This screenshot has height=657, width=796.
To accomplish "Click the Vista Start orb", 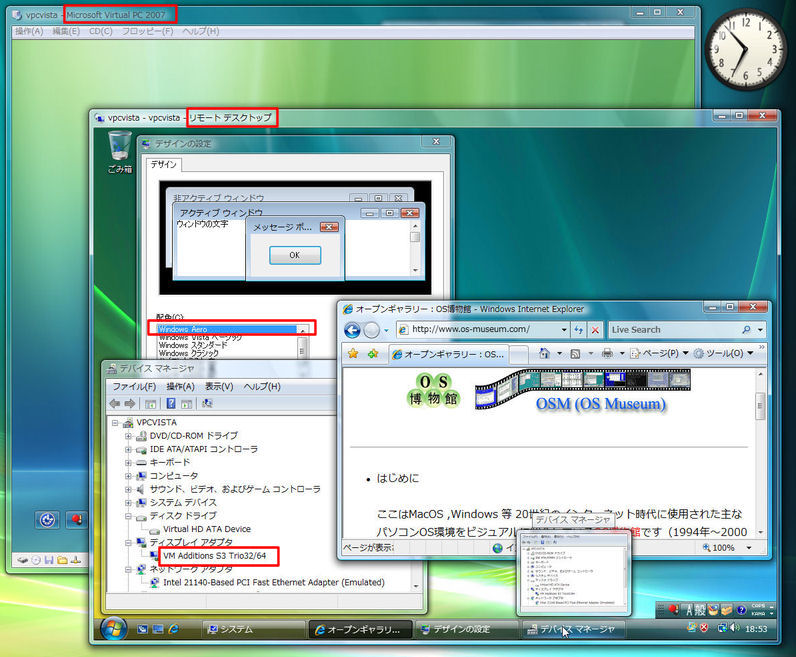I will (x=113, y=629).
